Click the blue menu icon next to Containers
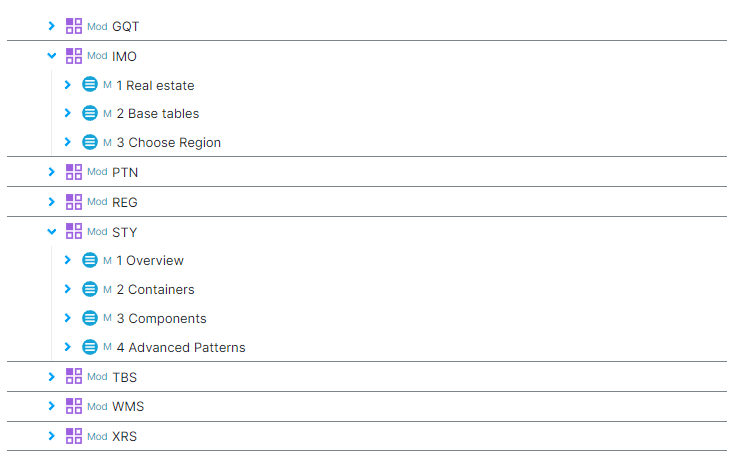Viewport: 738px width, 475px height. (89, 289)
